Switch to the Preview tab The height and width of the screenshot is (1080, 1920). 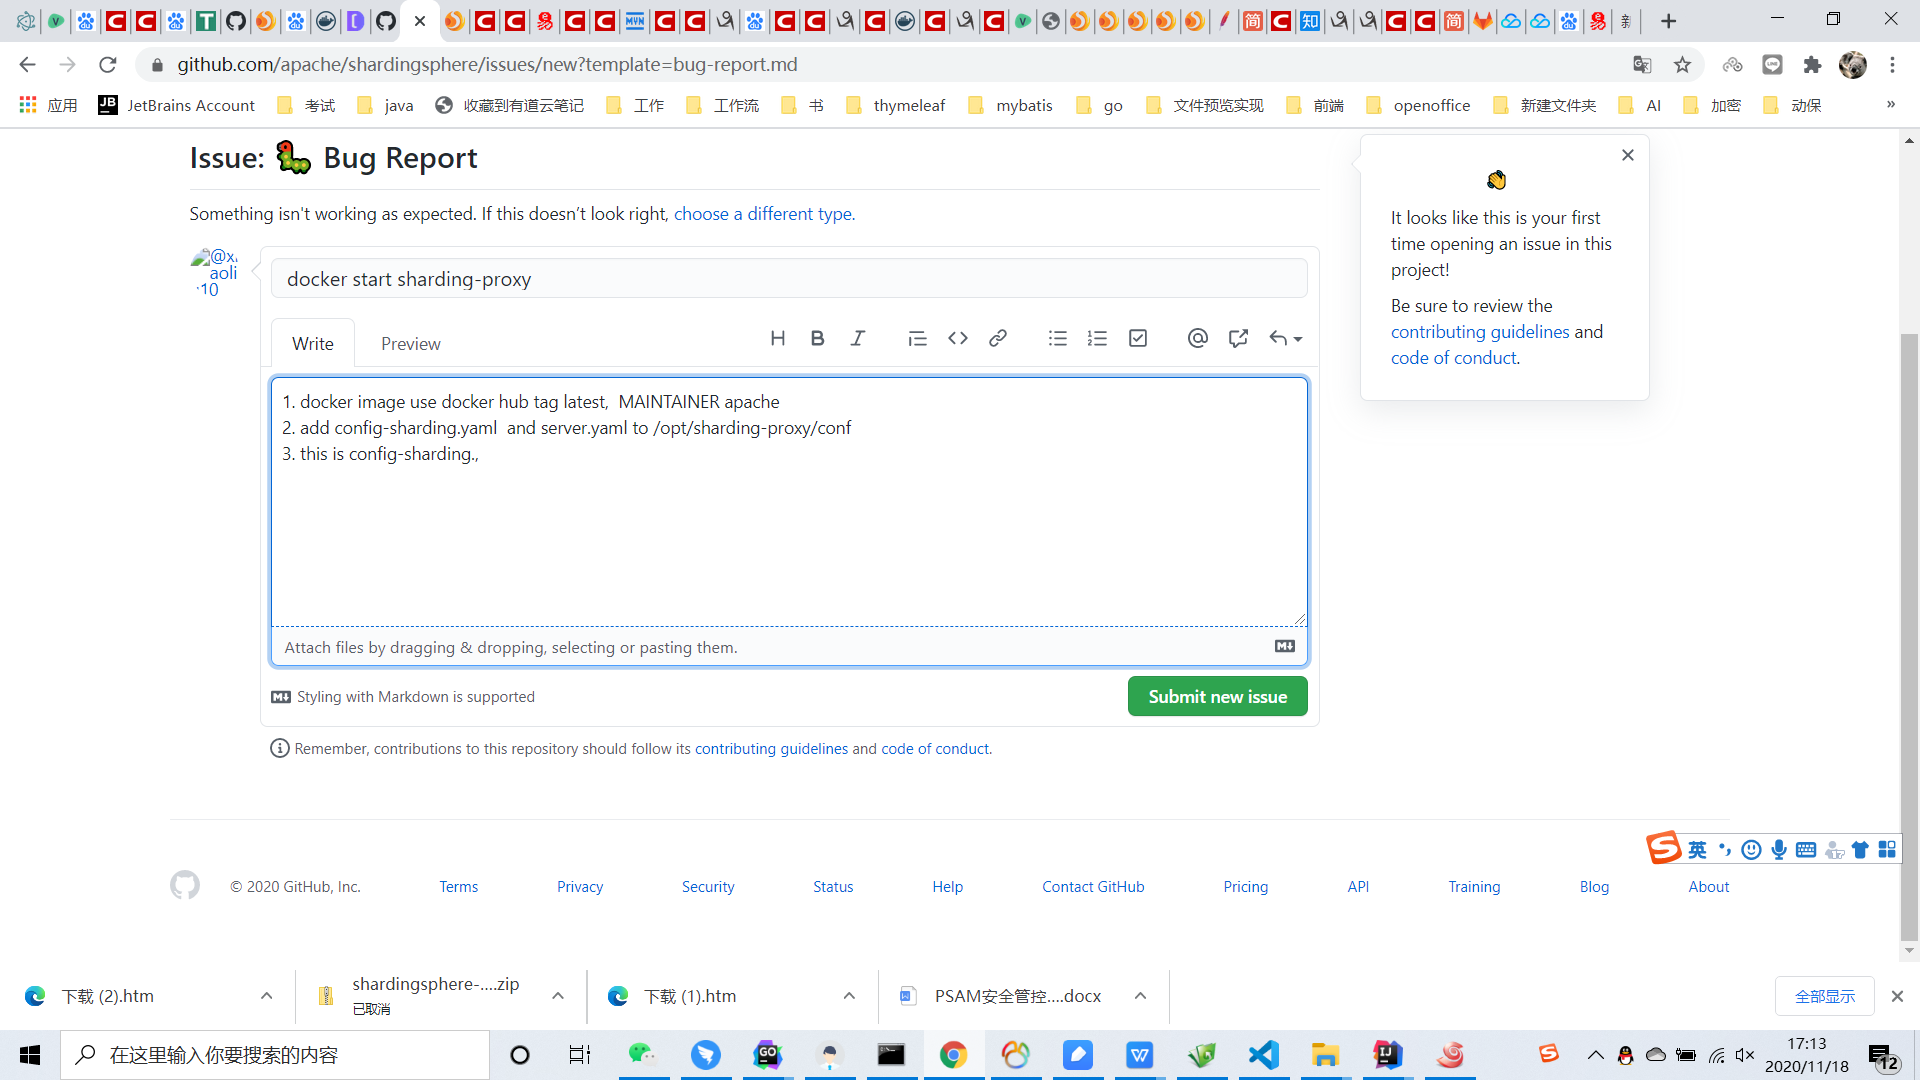[410, 343]
